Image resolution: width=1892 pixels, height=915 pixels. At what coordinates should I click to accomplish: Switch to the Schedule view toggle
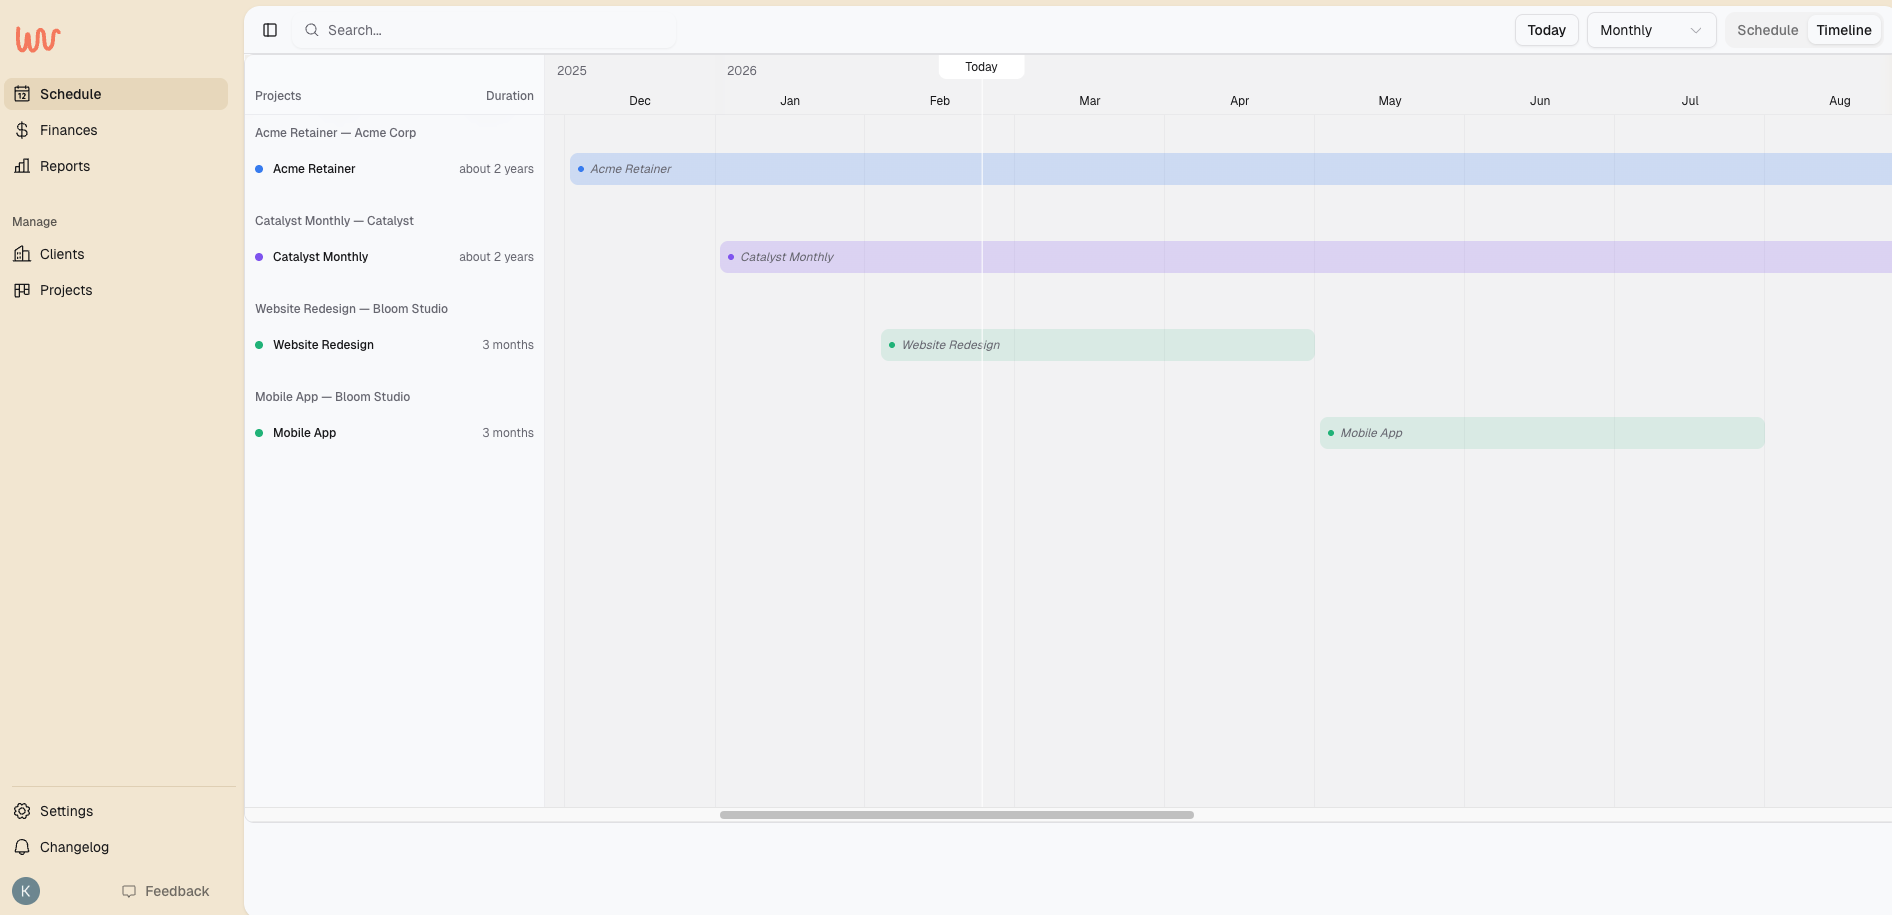coord(1767,30)
